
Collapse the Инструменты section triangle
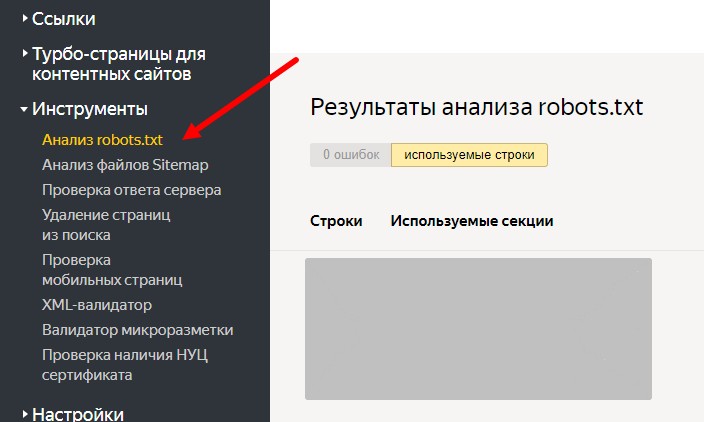coord(24,109)
